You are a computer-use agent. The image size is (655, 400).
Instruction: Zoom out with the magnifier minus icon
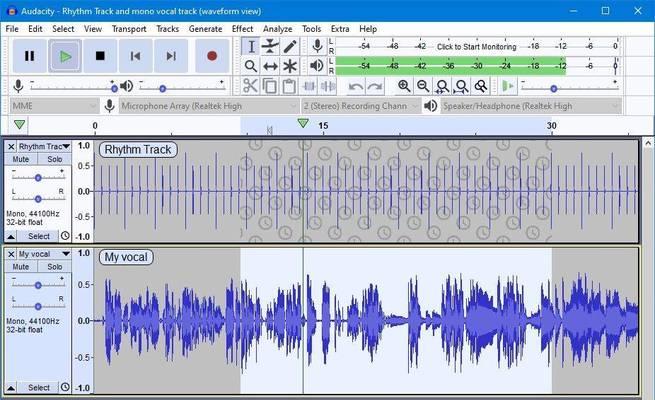423,86
